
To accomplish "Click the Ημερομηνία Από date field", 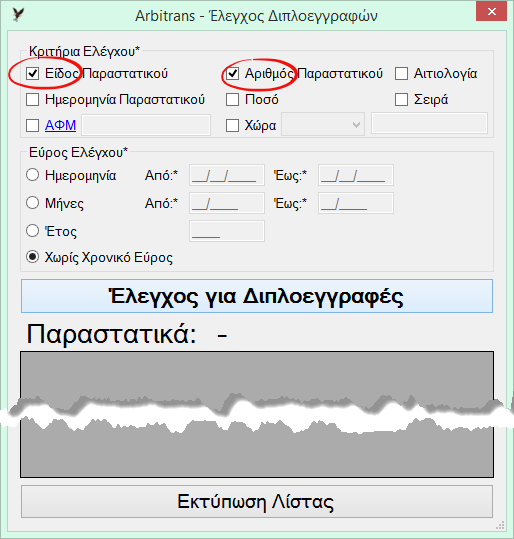I will pos(227,175).
